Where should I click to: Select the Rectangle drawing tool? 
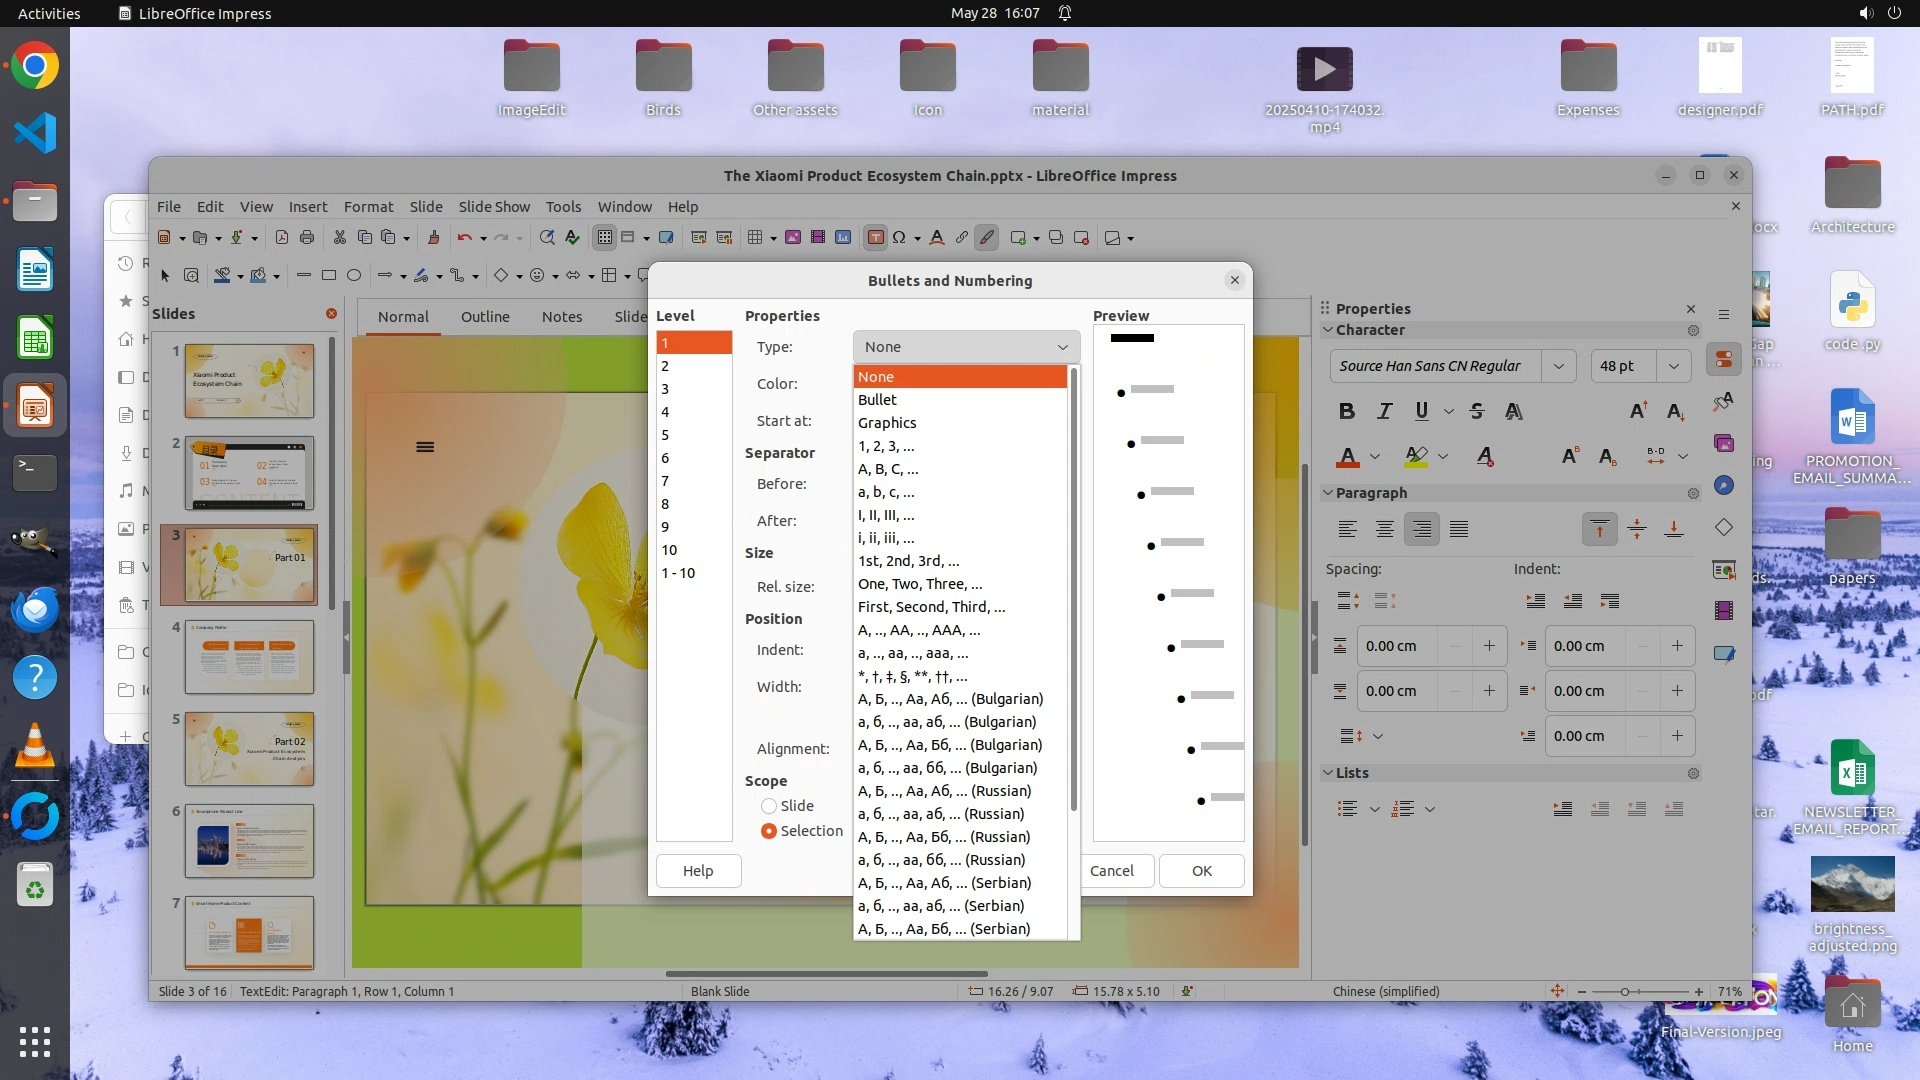[x=329, y=275]
